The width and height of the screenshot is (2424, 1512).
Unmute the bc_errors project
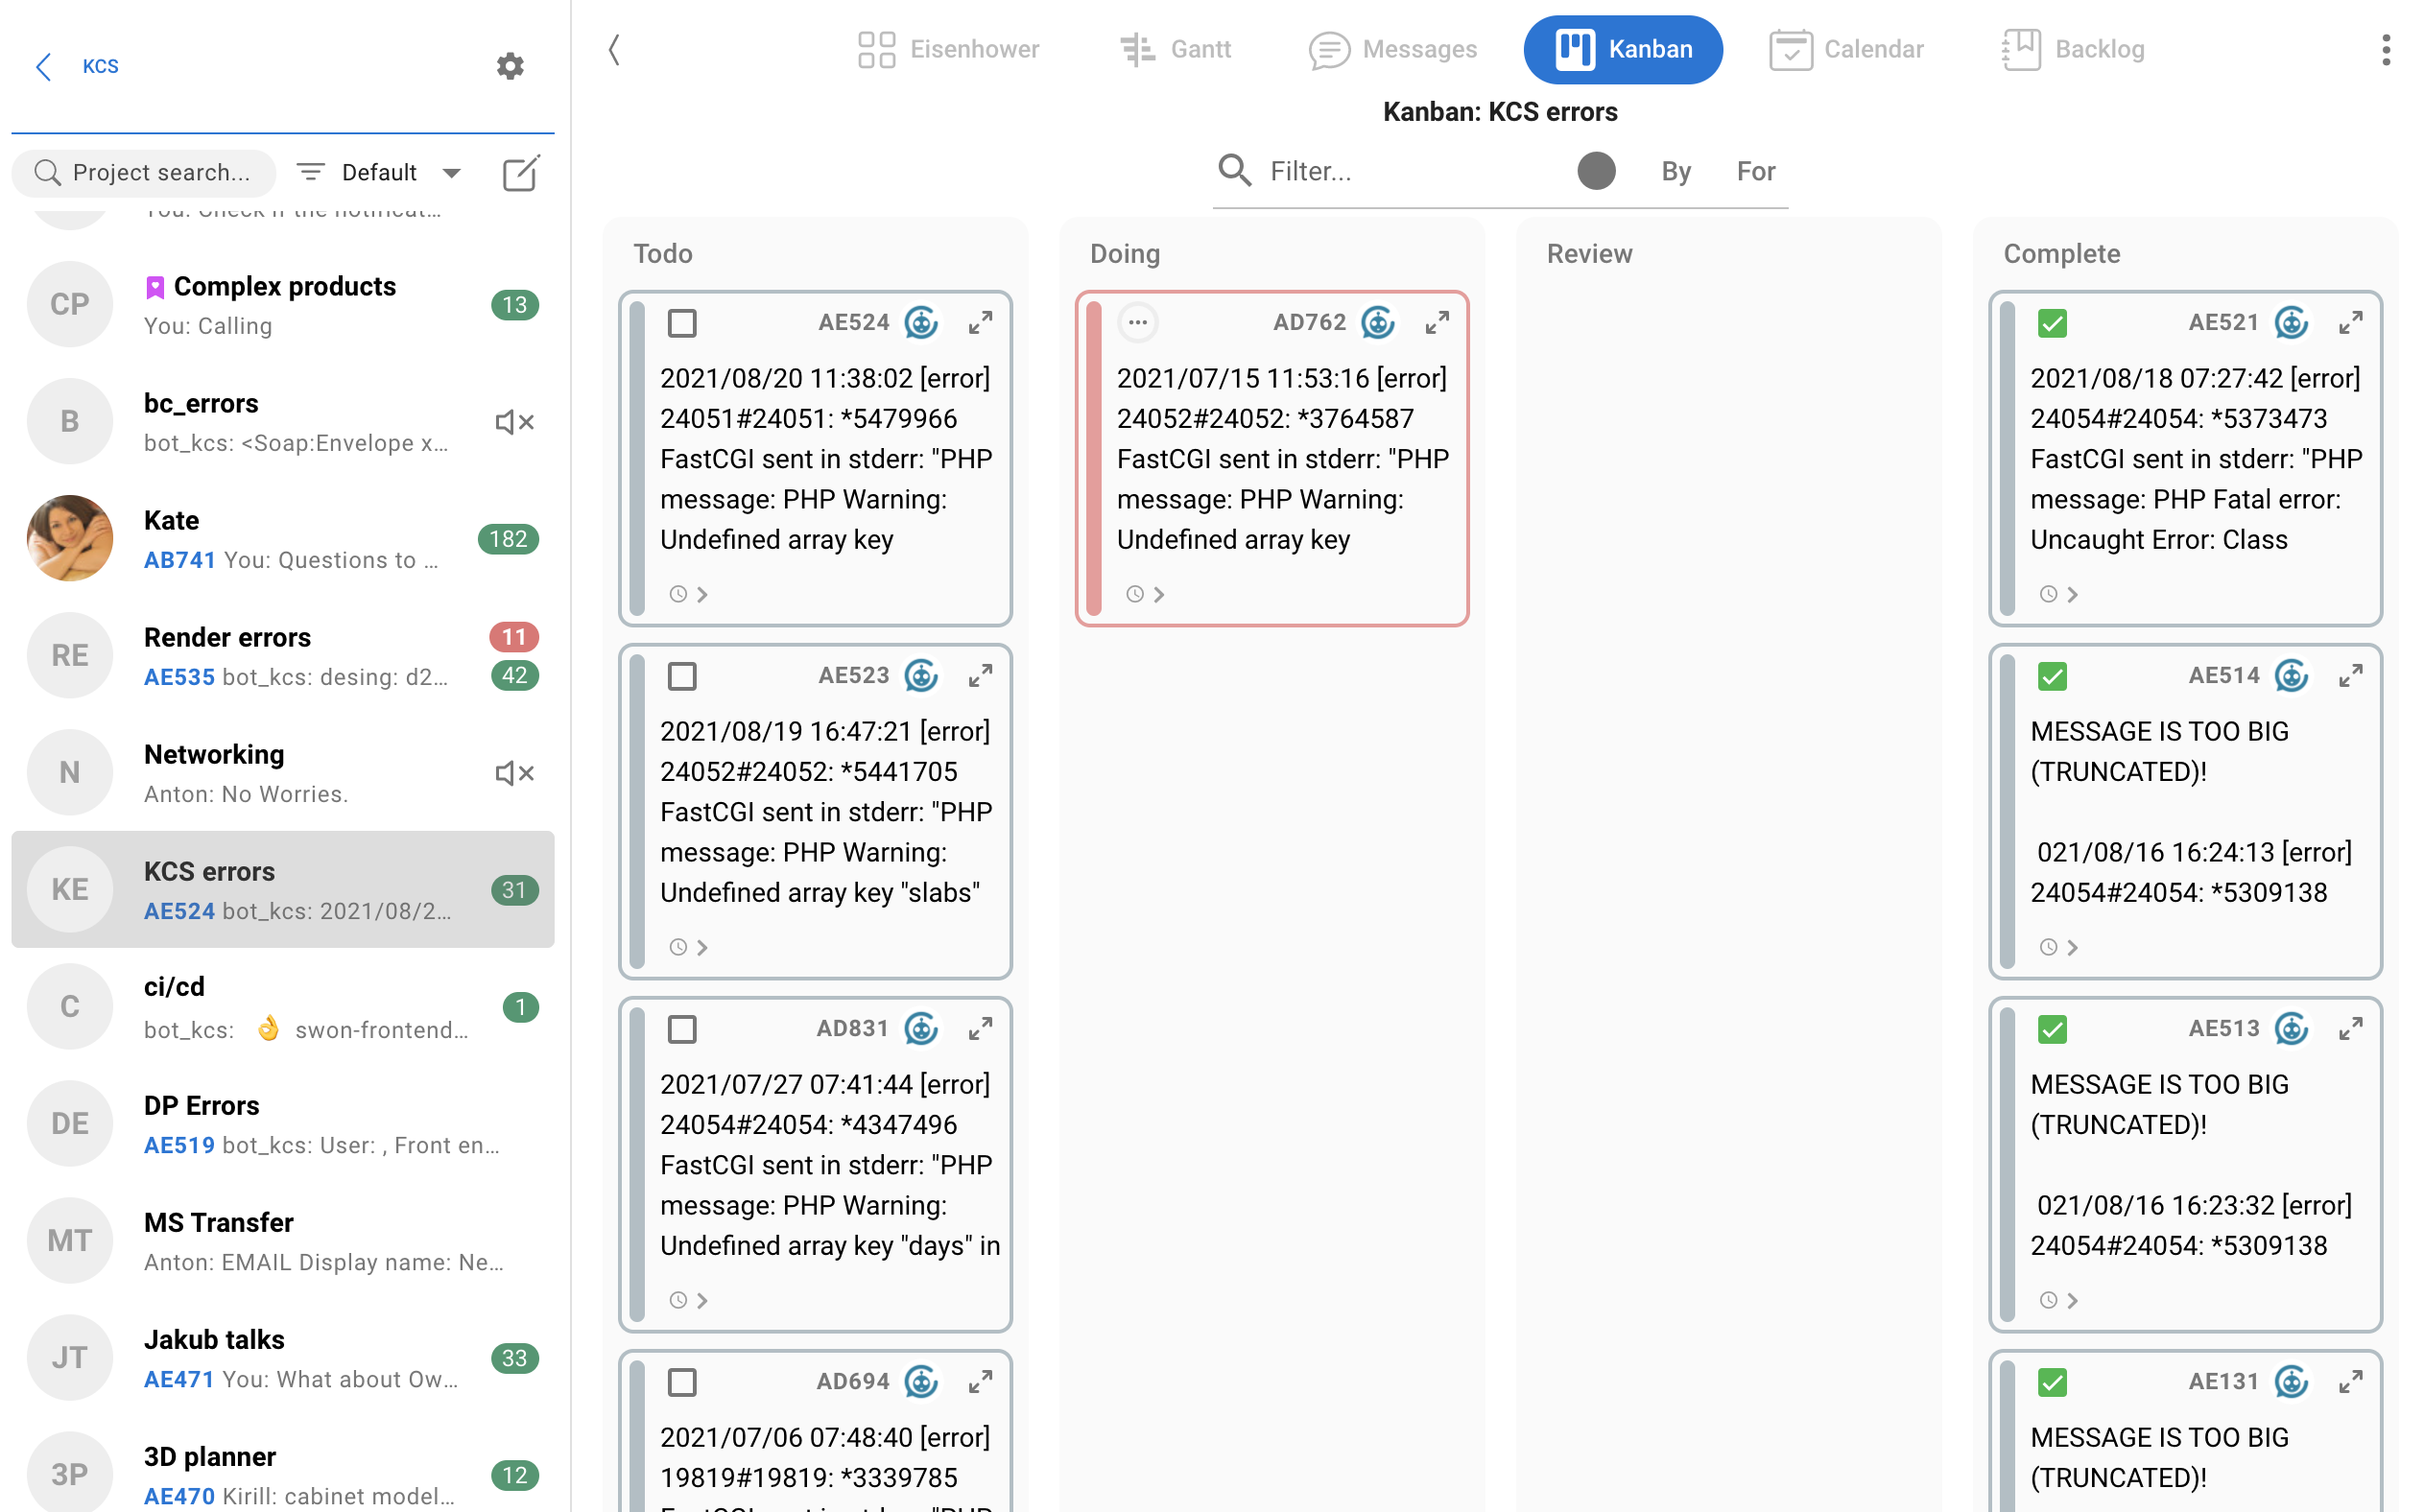(515, 422)
